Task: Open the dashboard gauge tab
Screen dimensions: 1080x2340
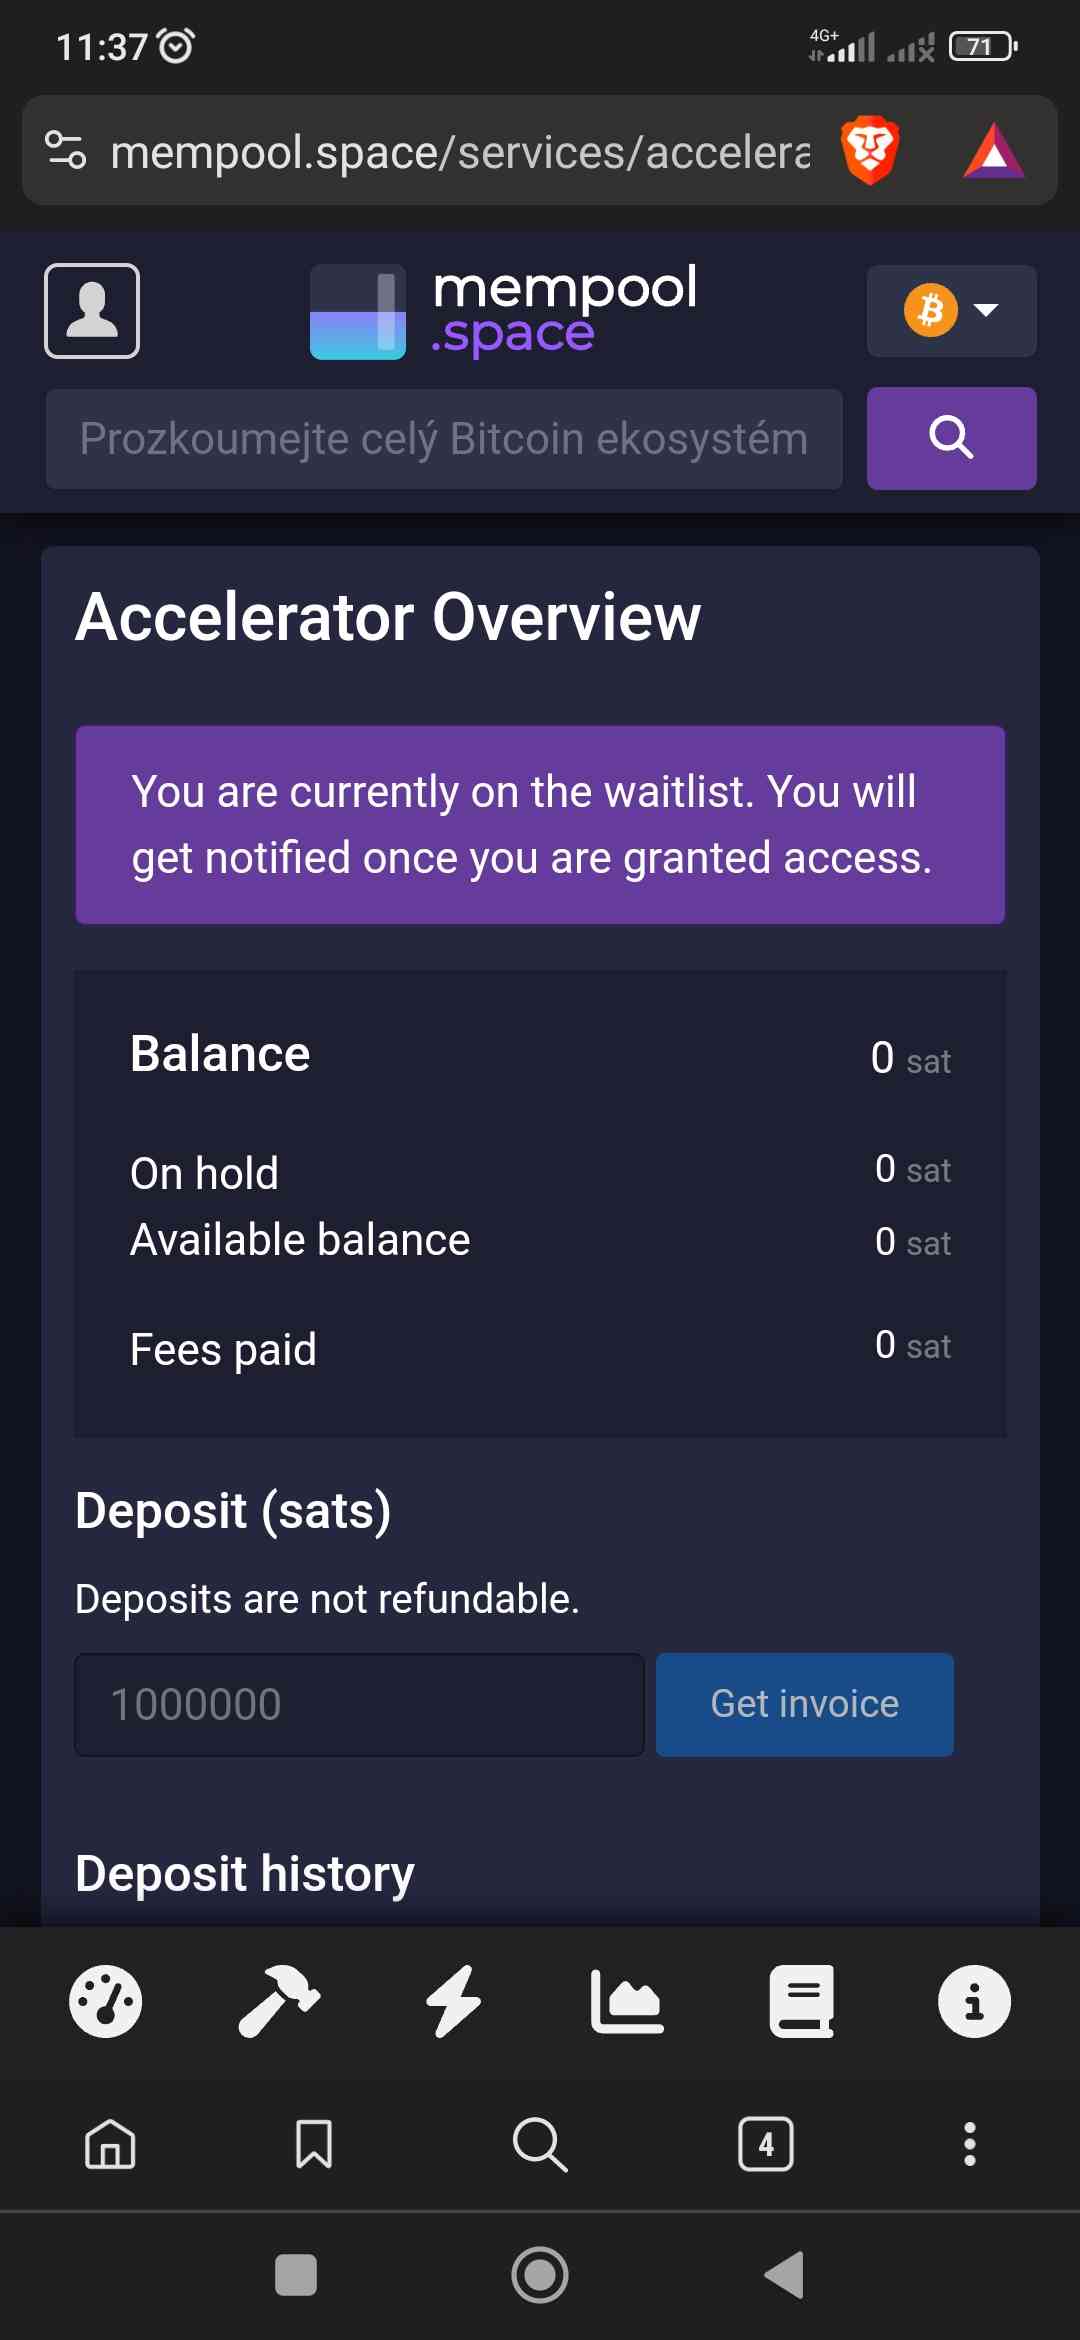Action: [x=106, y=2001]
